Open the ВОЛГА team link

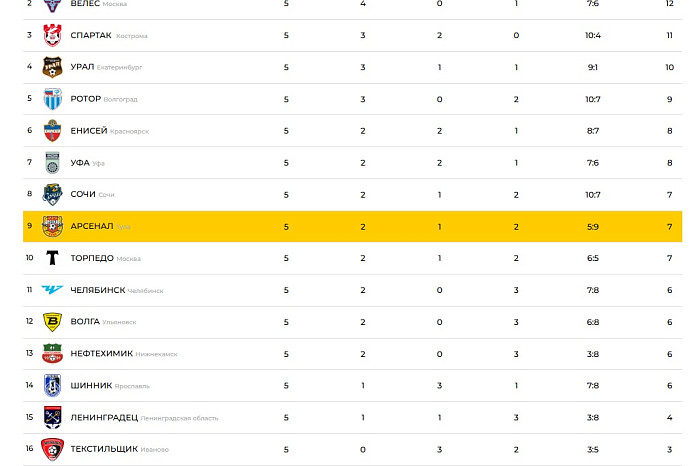(x=85, y=322)
